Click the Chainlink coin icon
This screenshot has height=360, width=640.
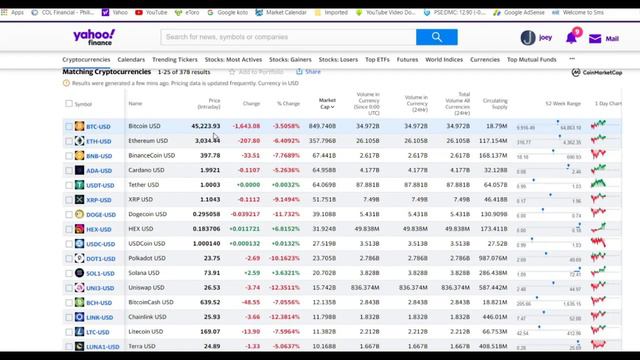click(80, 317)
